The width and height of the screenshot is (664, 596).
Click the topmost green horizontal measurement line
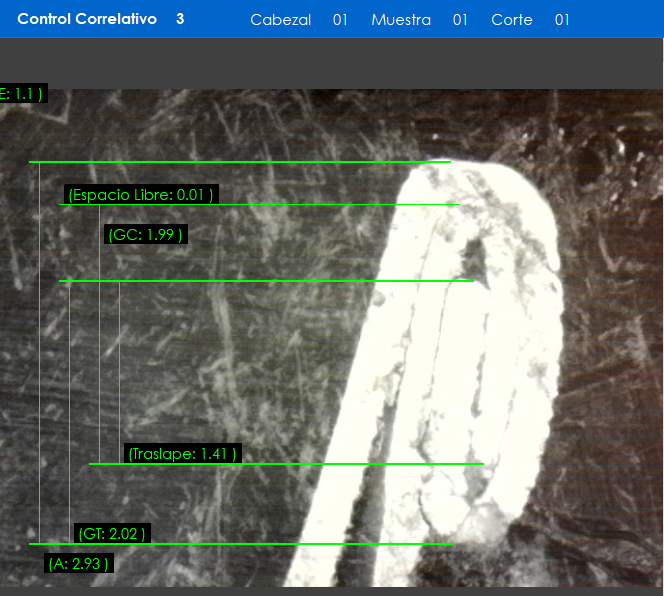[x=240, y=162]
